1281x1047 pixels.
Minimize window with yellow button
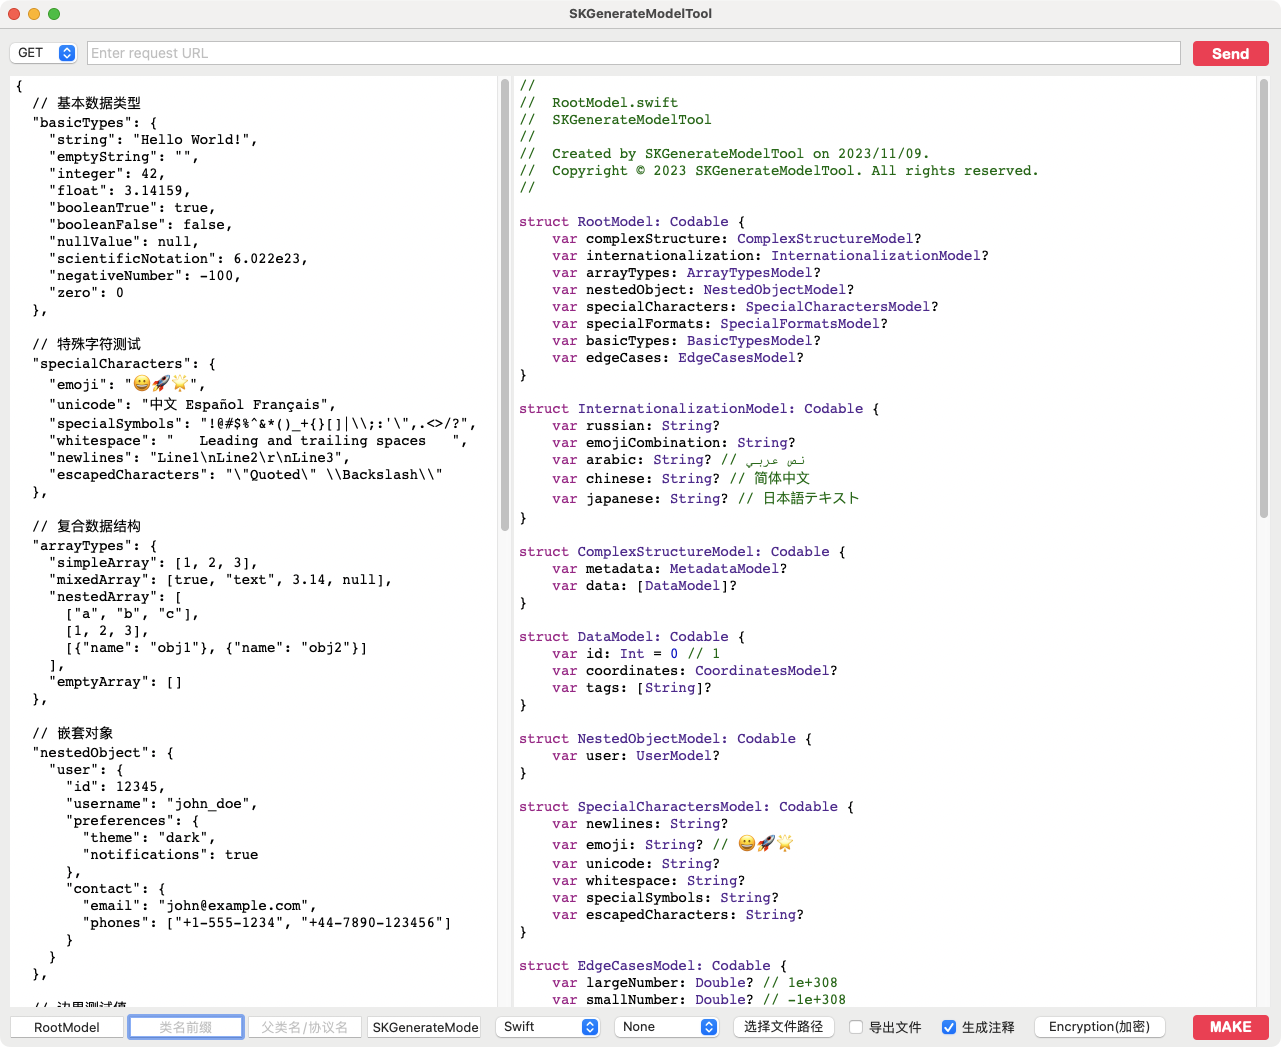34,14
